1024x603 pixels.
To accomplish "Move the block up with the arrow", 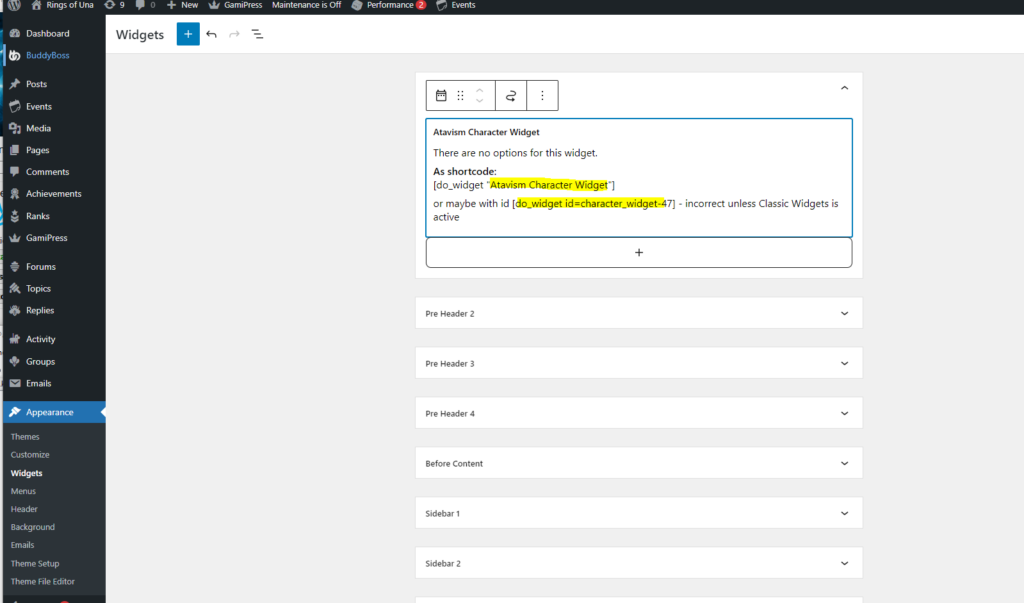I will (x=480, y=90).
